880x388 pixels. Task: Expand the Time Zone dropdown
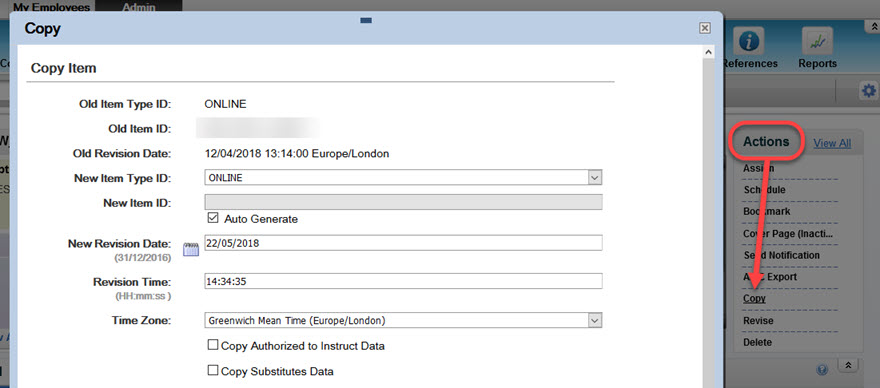pyautogui.click(x=403, y=320)
